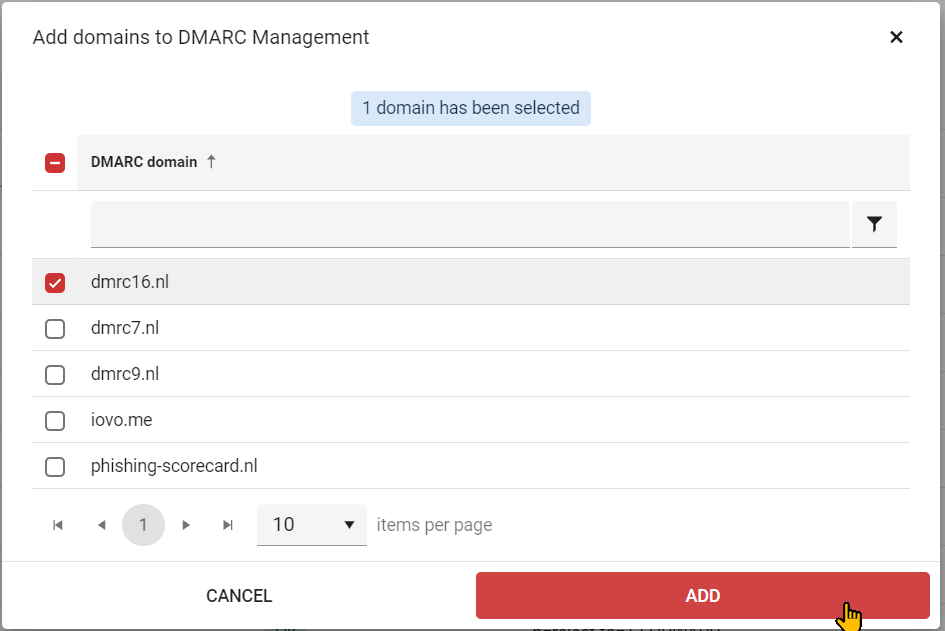Click the sort arrow next to DMARC domain
The image size is (945, 631).
click(212, 161)
